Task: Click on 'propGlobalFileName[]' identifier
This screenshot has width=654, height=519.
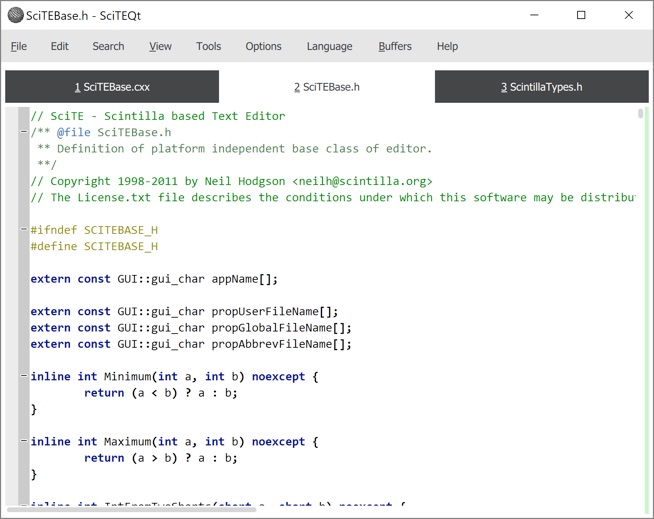Action: click(279, 328)
